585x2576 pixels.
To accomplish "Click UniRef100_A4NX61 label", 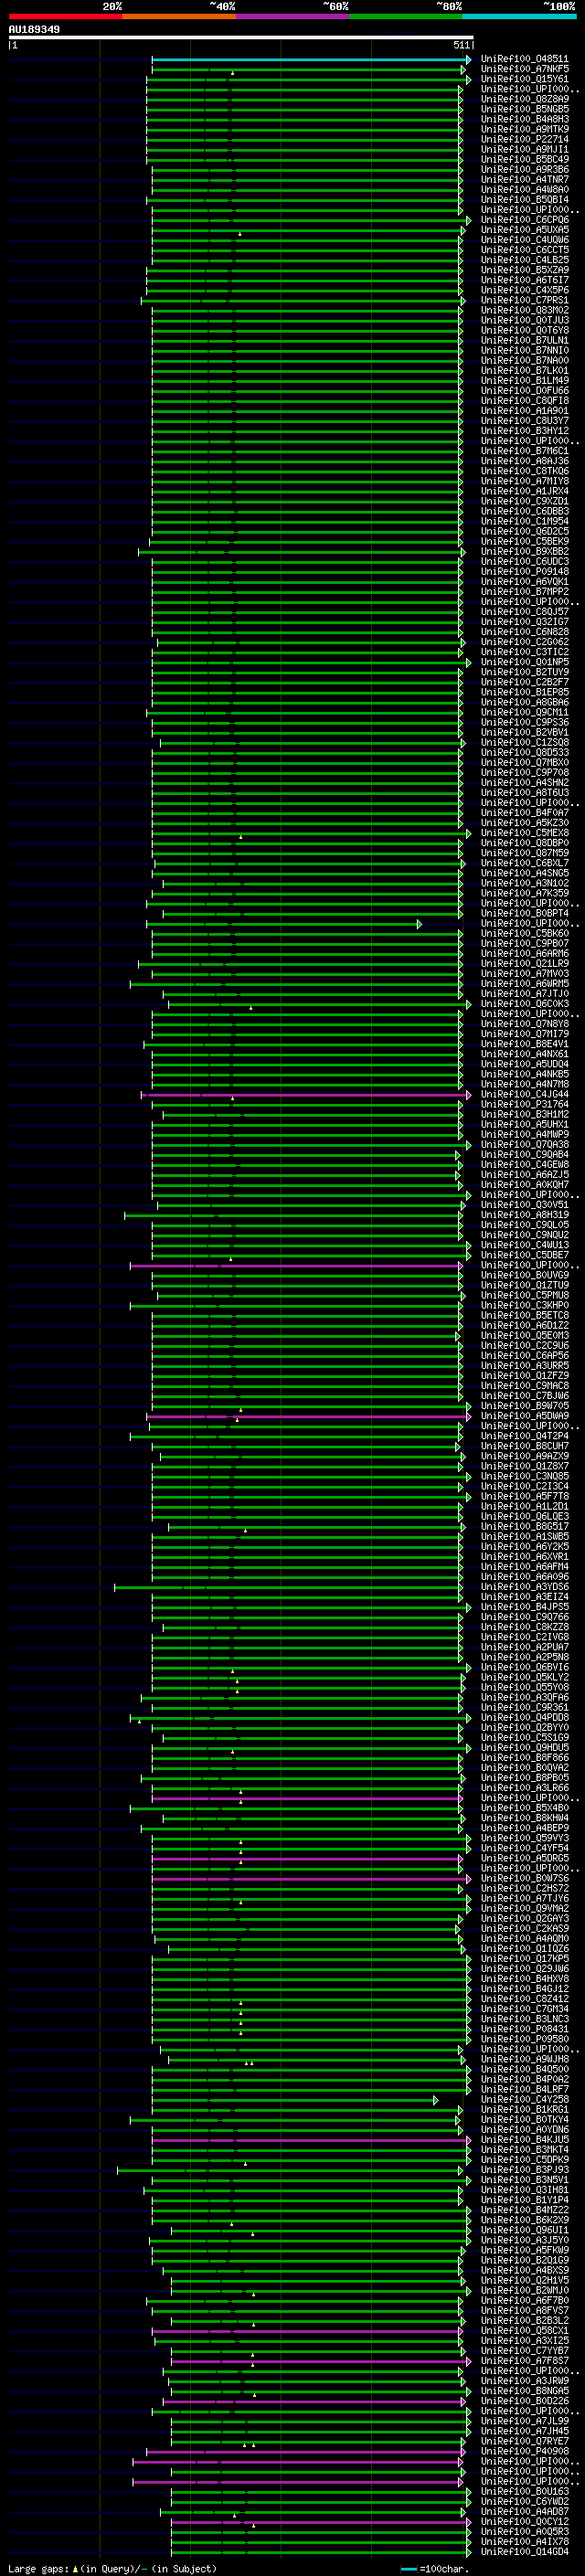I will point(524,1054).
